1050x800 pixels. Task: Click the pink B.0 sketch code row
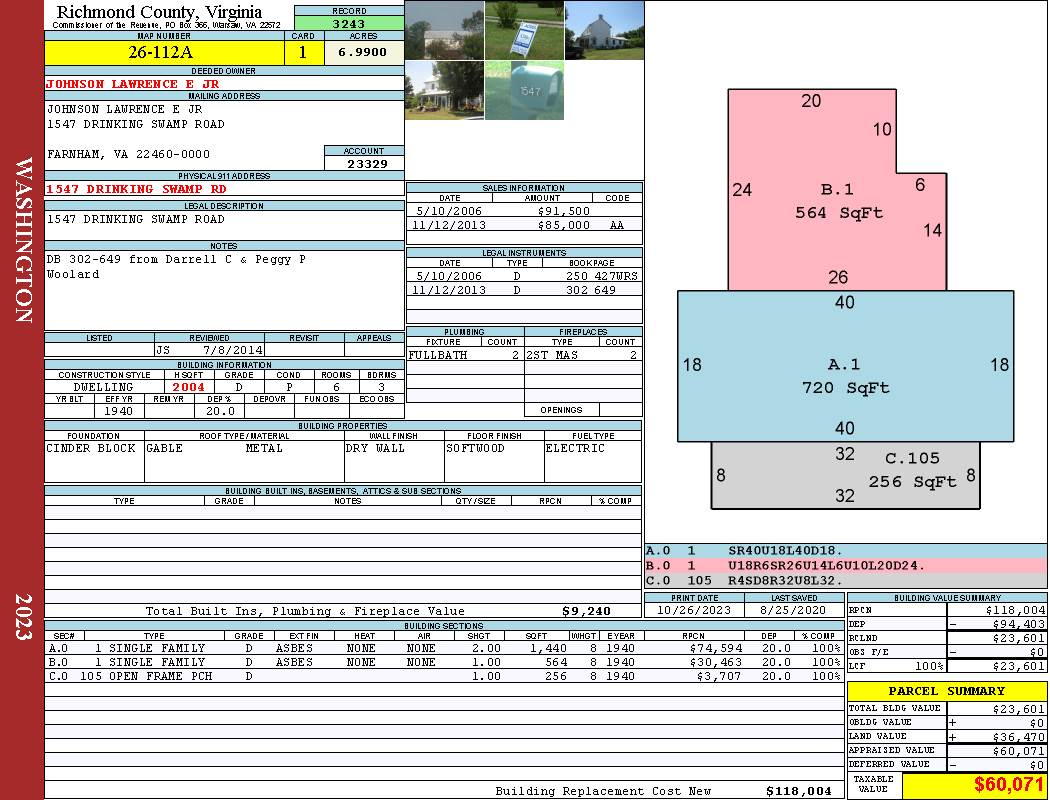point(845,566)
